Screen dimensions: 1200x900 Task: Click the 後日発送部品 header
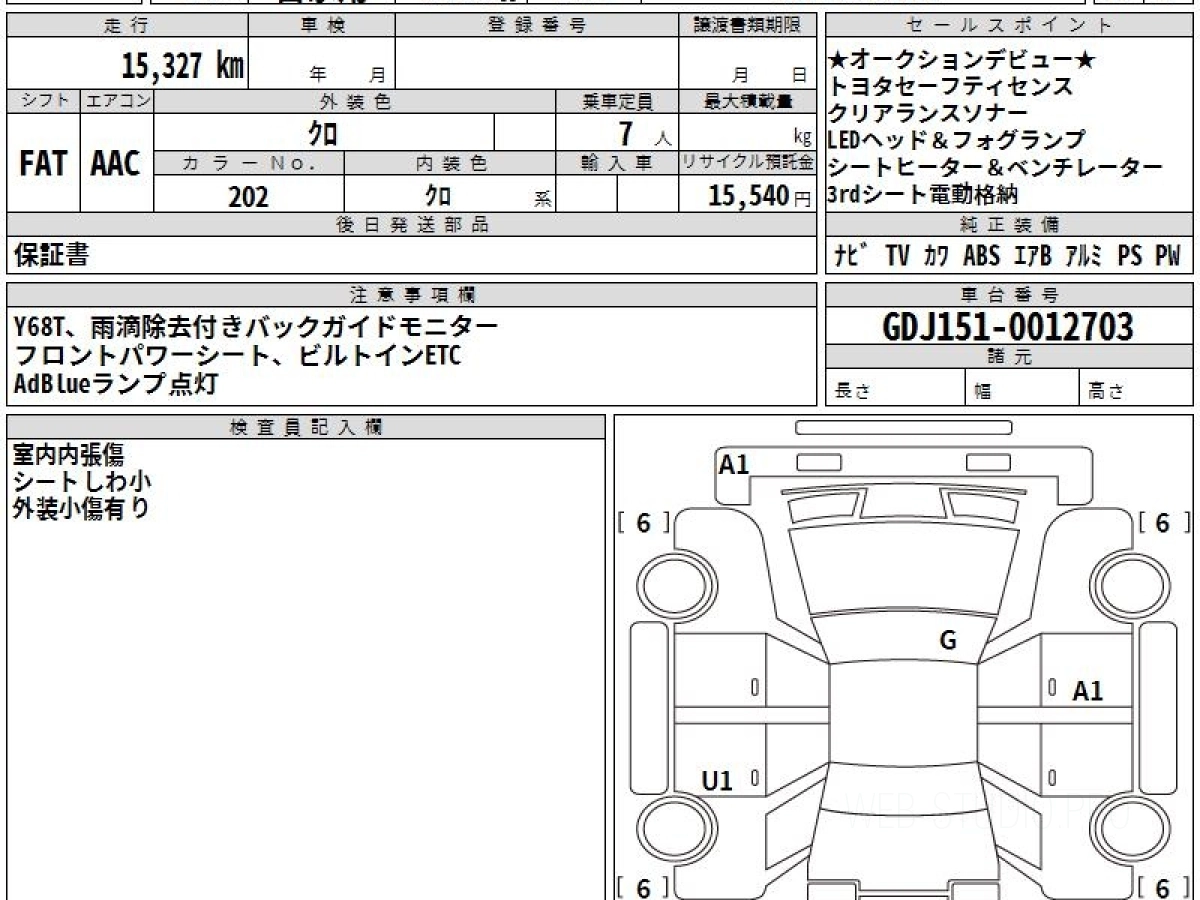click(x=412, y=225)
